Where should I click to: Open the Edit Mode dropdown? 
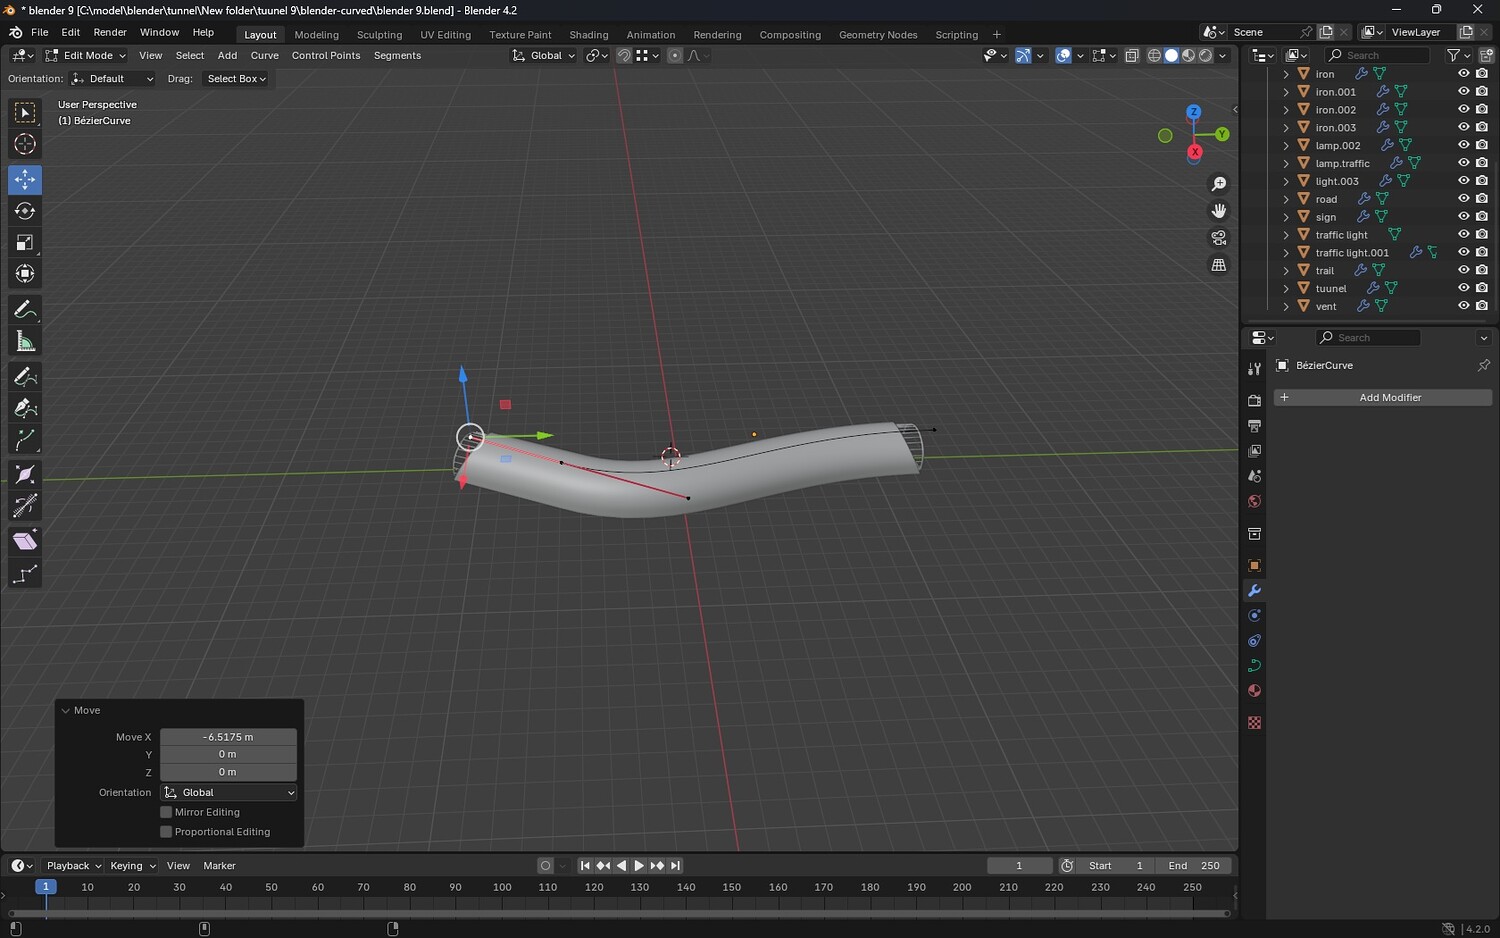(x=86, y=56)
